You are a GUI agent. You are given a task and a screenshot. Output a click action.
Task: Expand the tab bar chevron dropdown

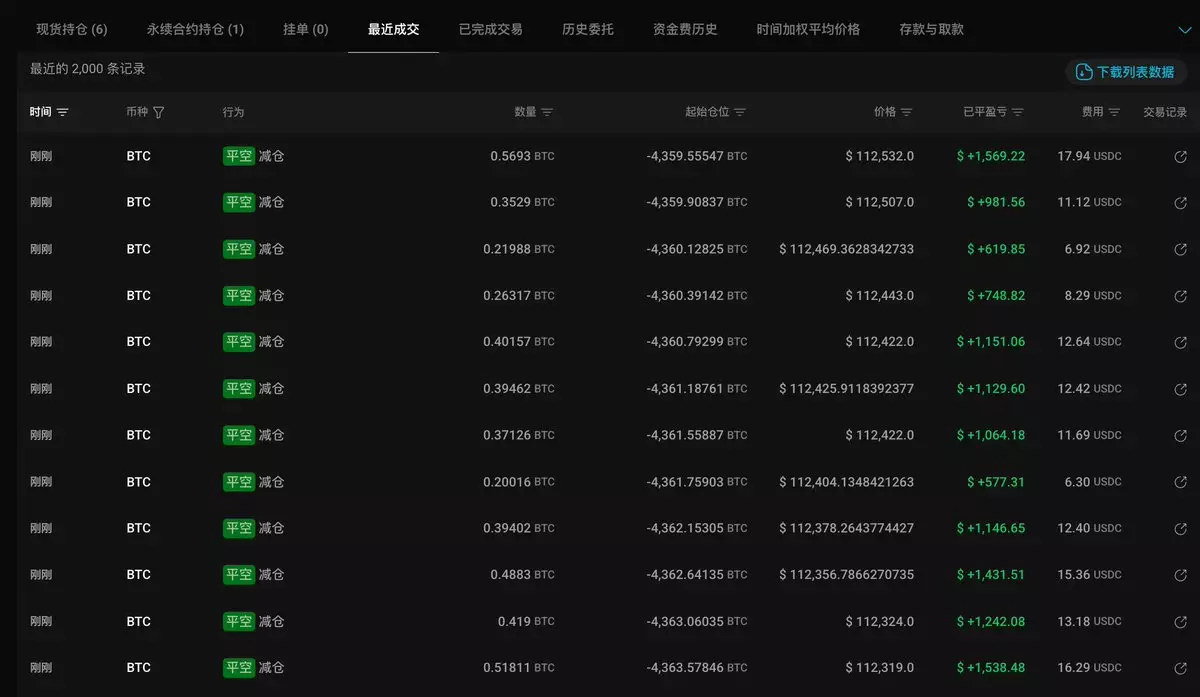coord(1185,30)
